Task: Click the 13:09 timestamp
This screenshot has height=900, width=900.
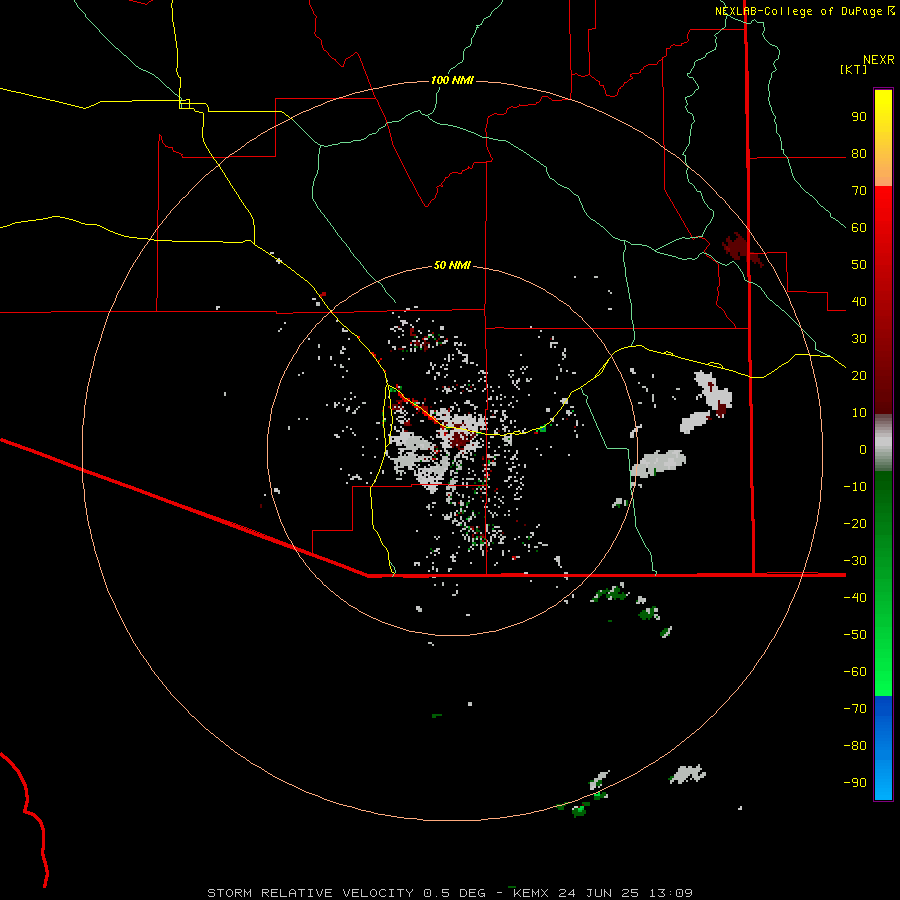Action: (671, 893)
